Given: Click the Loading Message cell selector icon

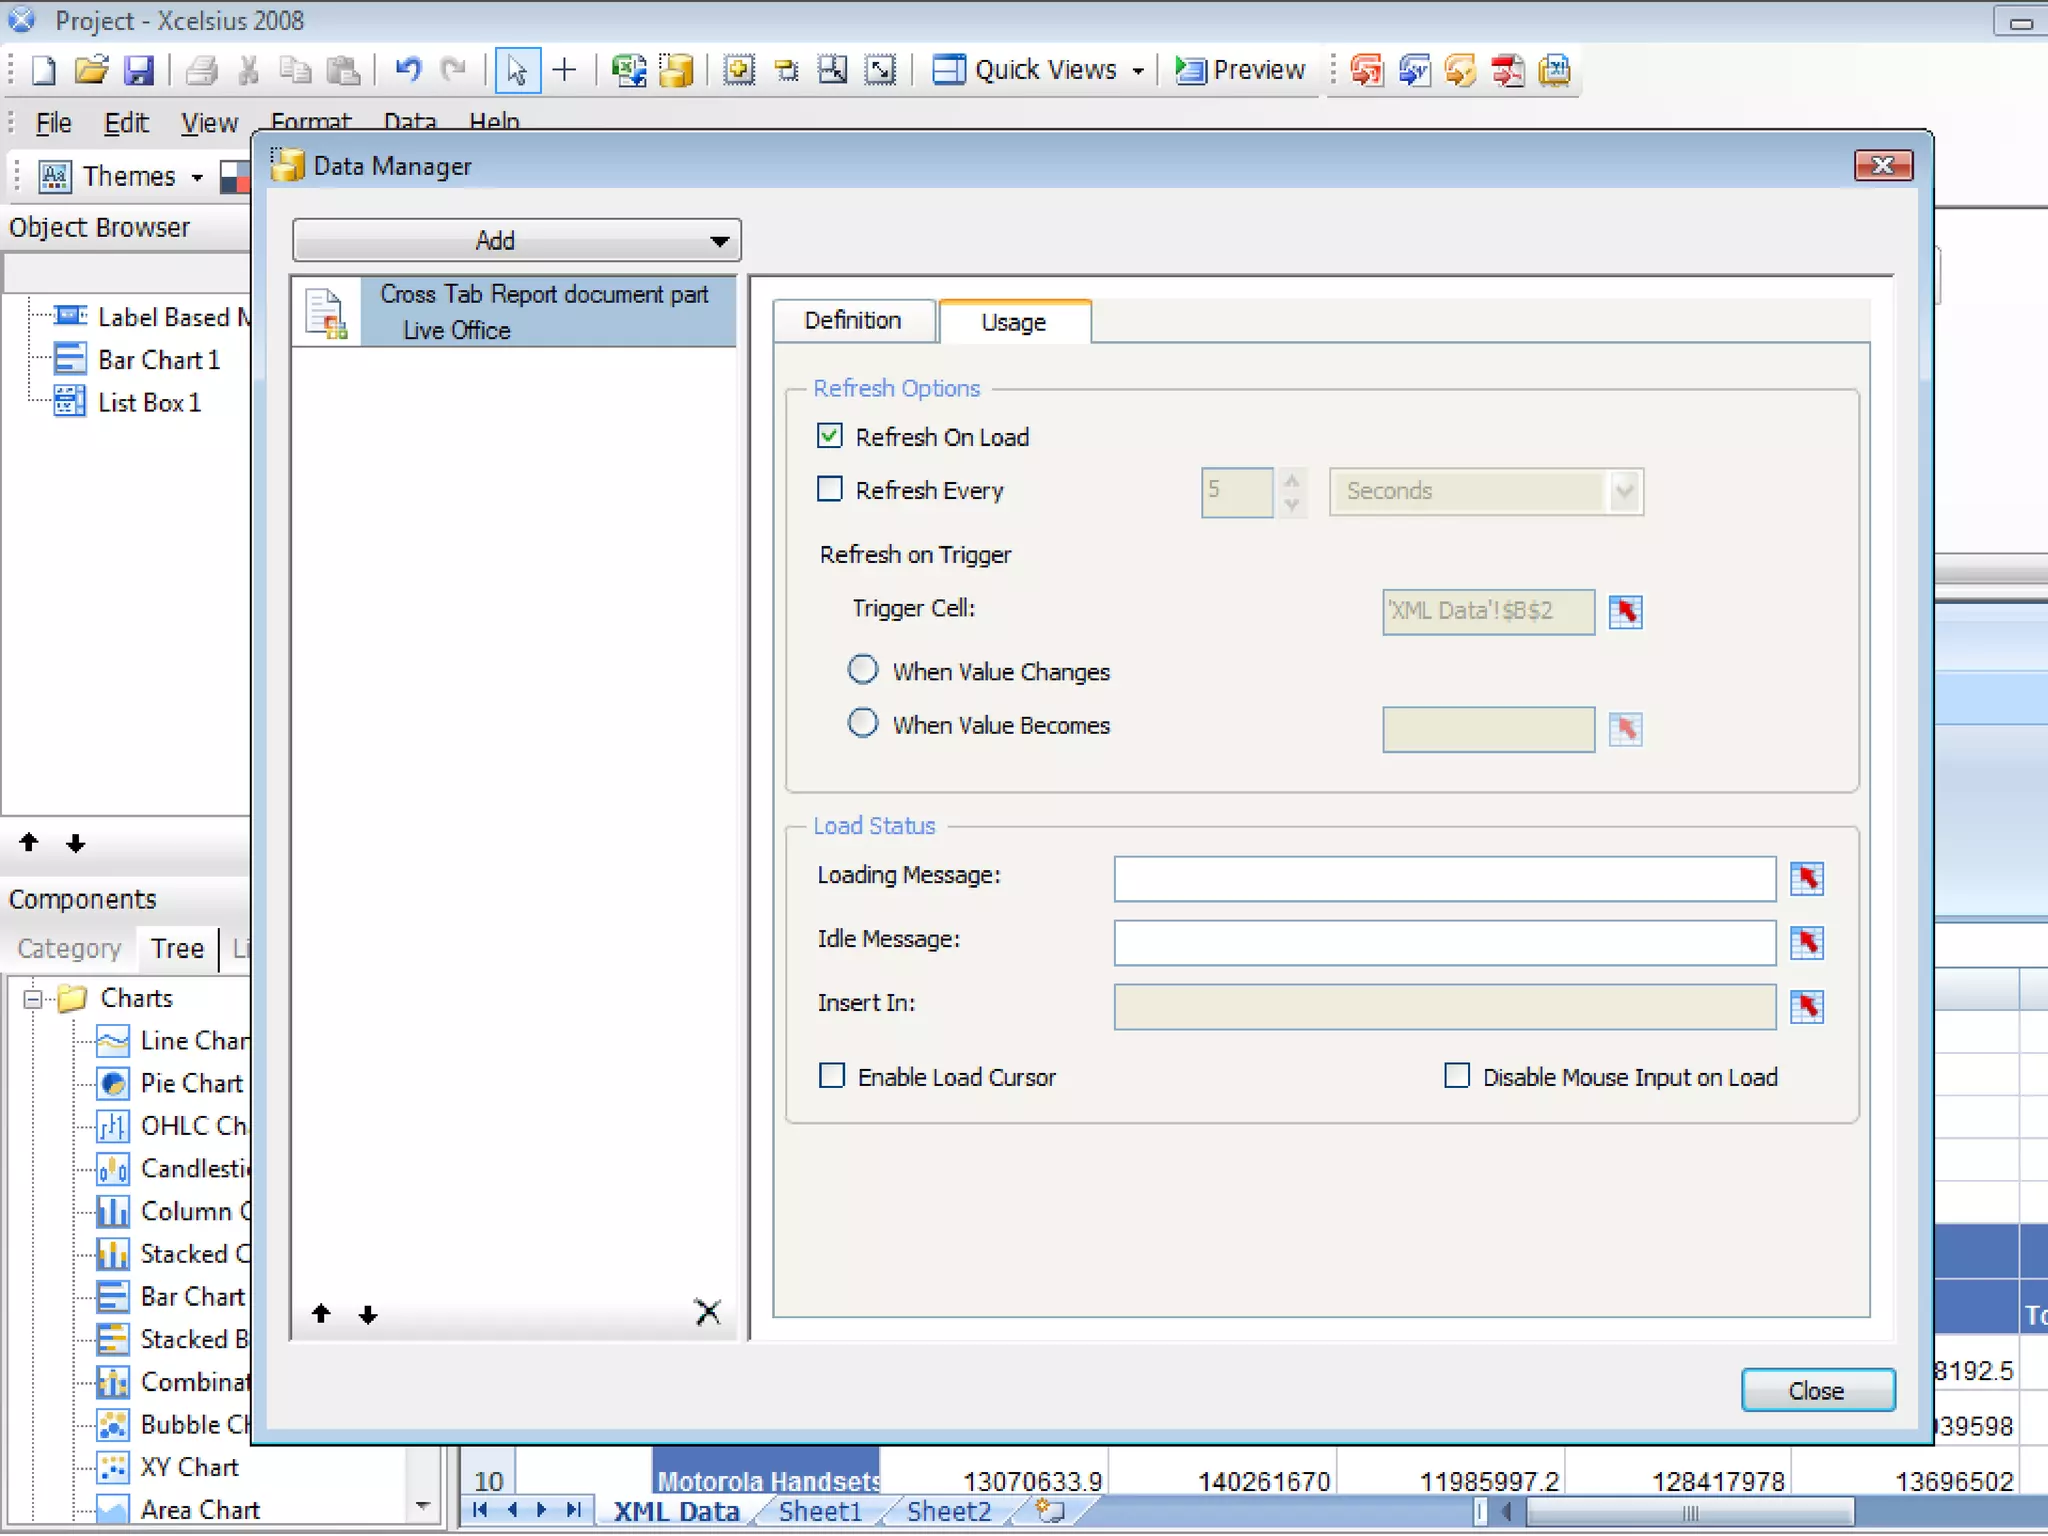Looking at the screenshot, I should pos(1807,879).
